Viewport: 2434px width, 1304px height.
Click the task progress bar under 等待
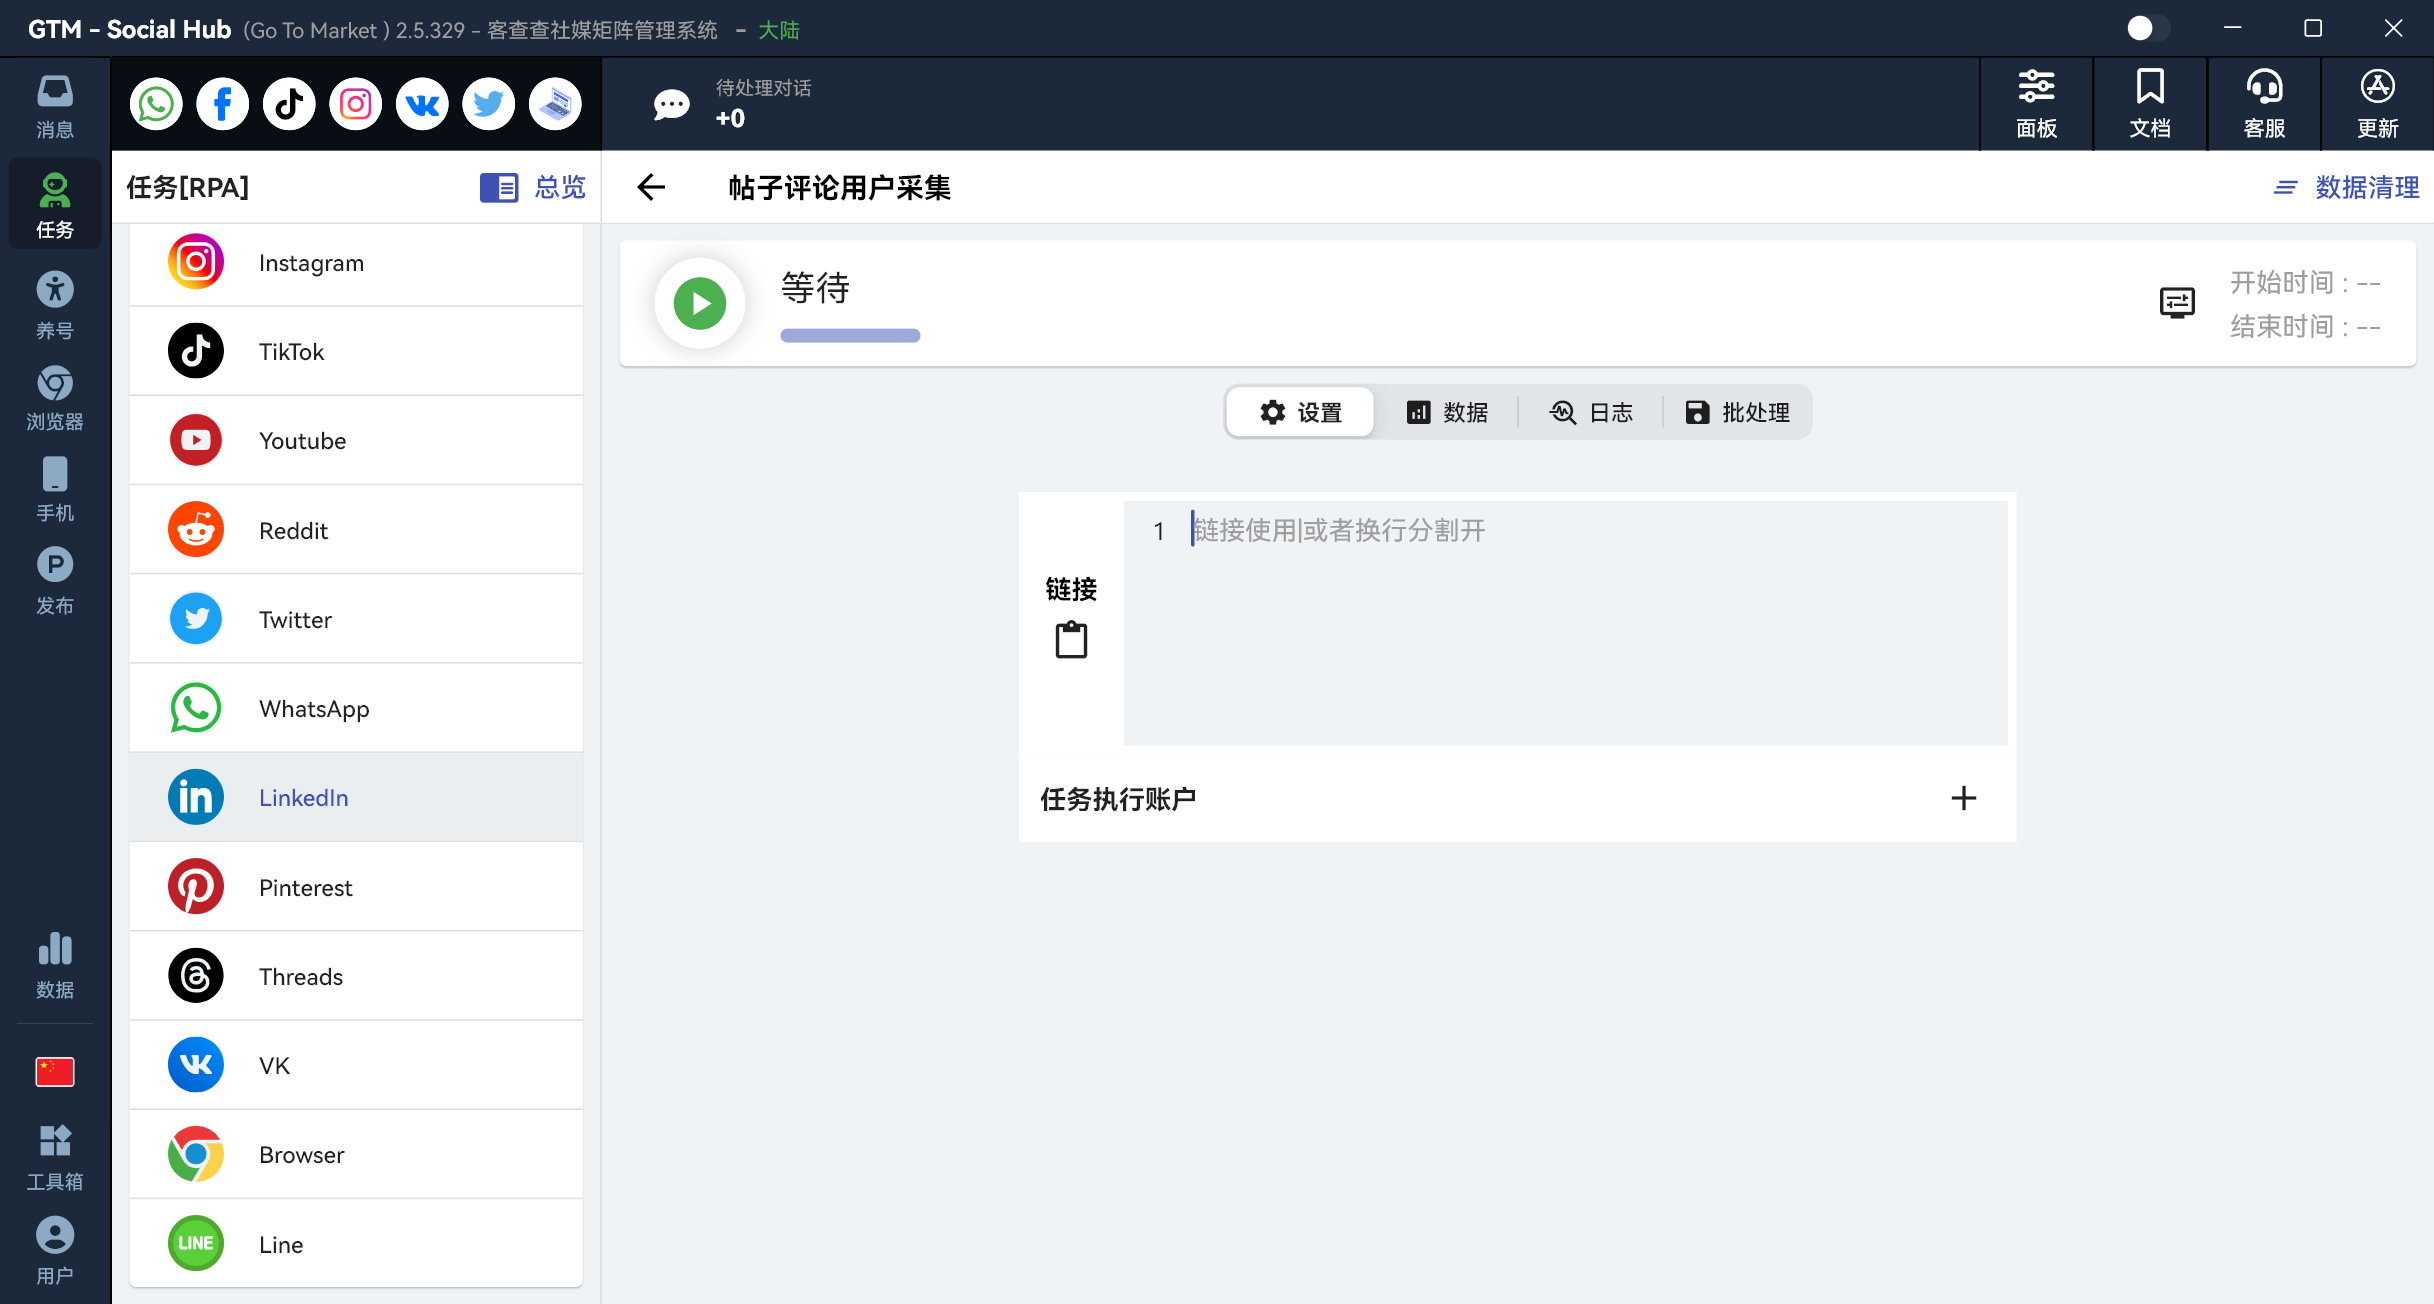(850, 336)
